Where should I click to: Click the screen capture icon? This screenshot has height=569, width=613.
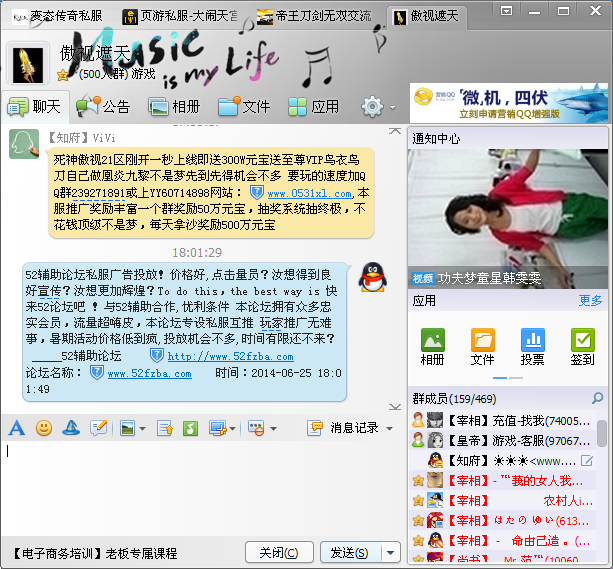point(217,429)
